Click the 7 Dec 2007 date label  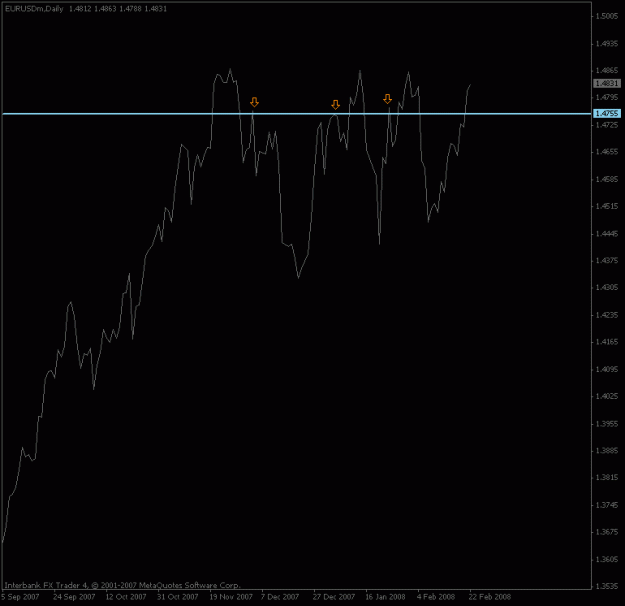280,597
